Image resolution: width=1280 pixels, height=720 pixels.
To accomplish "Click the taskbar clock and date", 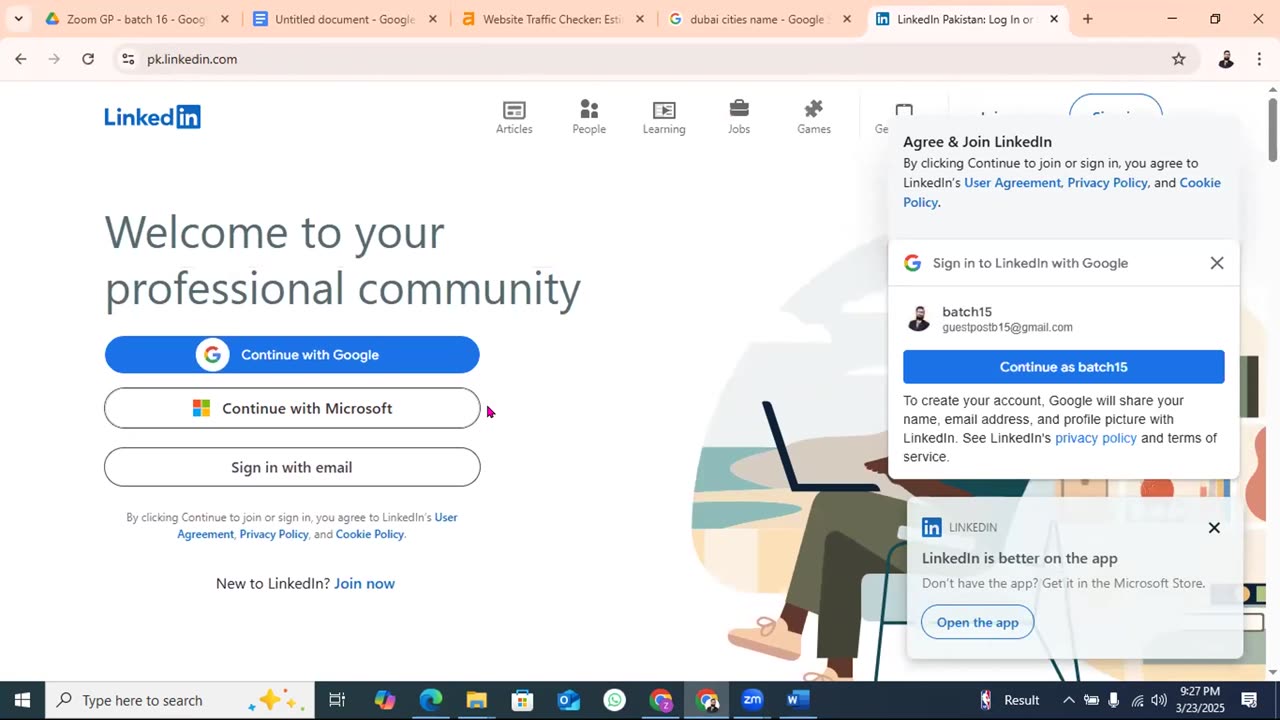I will pos(1200,700).
